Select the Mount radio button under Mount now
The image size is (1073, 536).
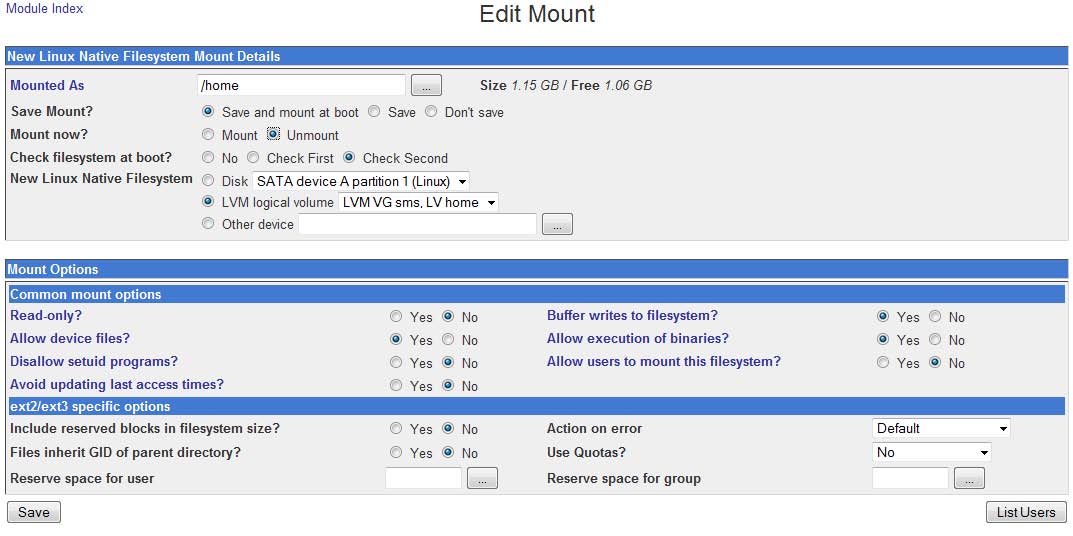(208, 135)
